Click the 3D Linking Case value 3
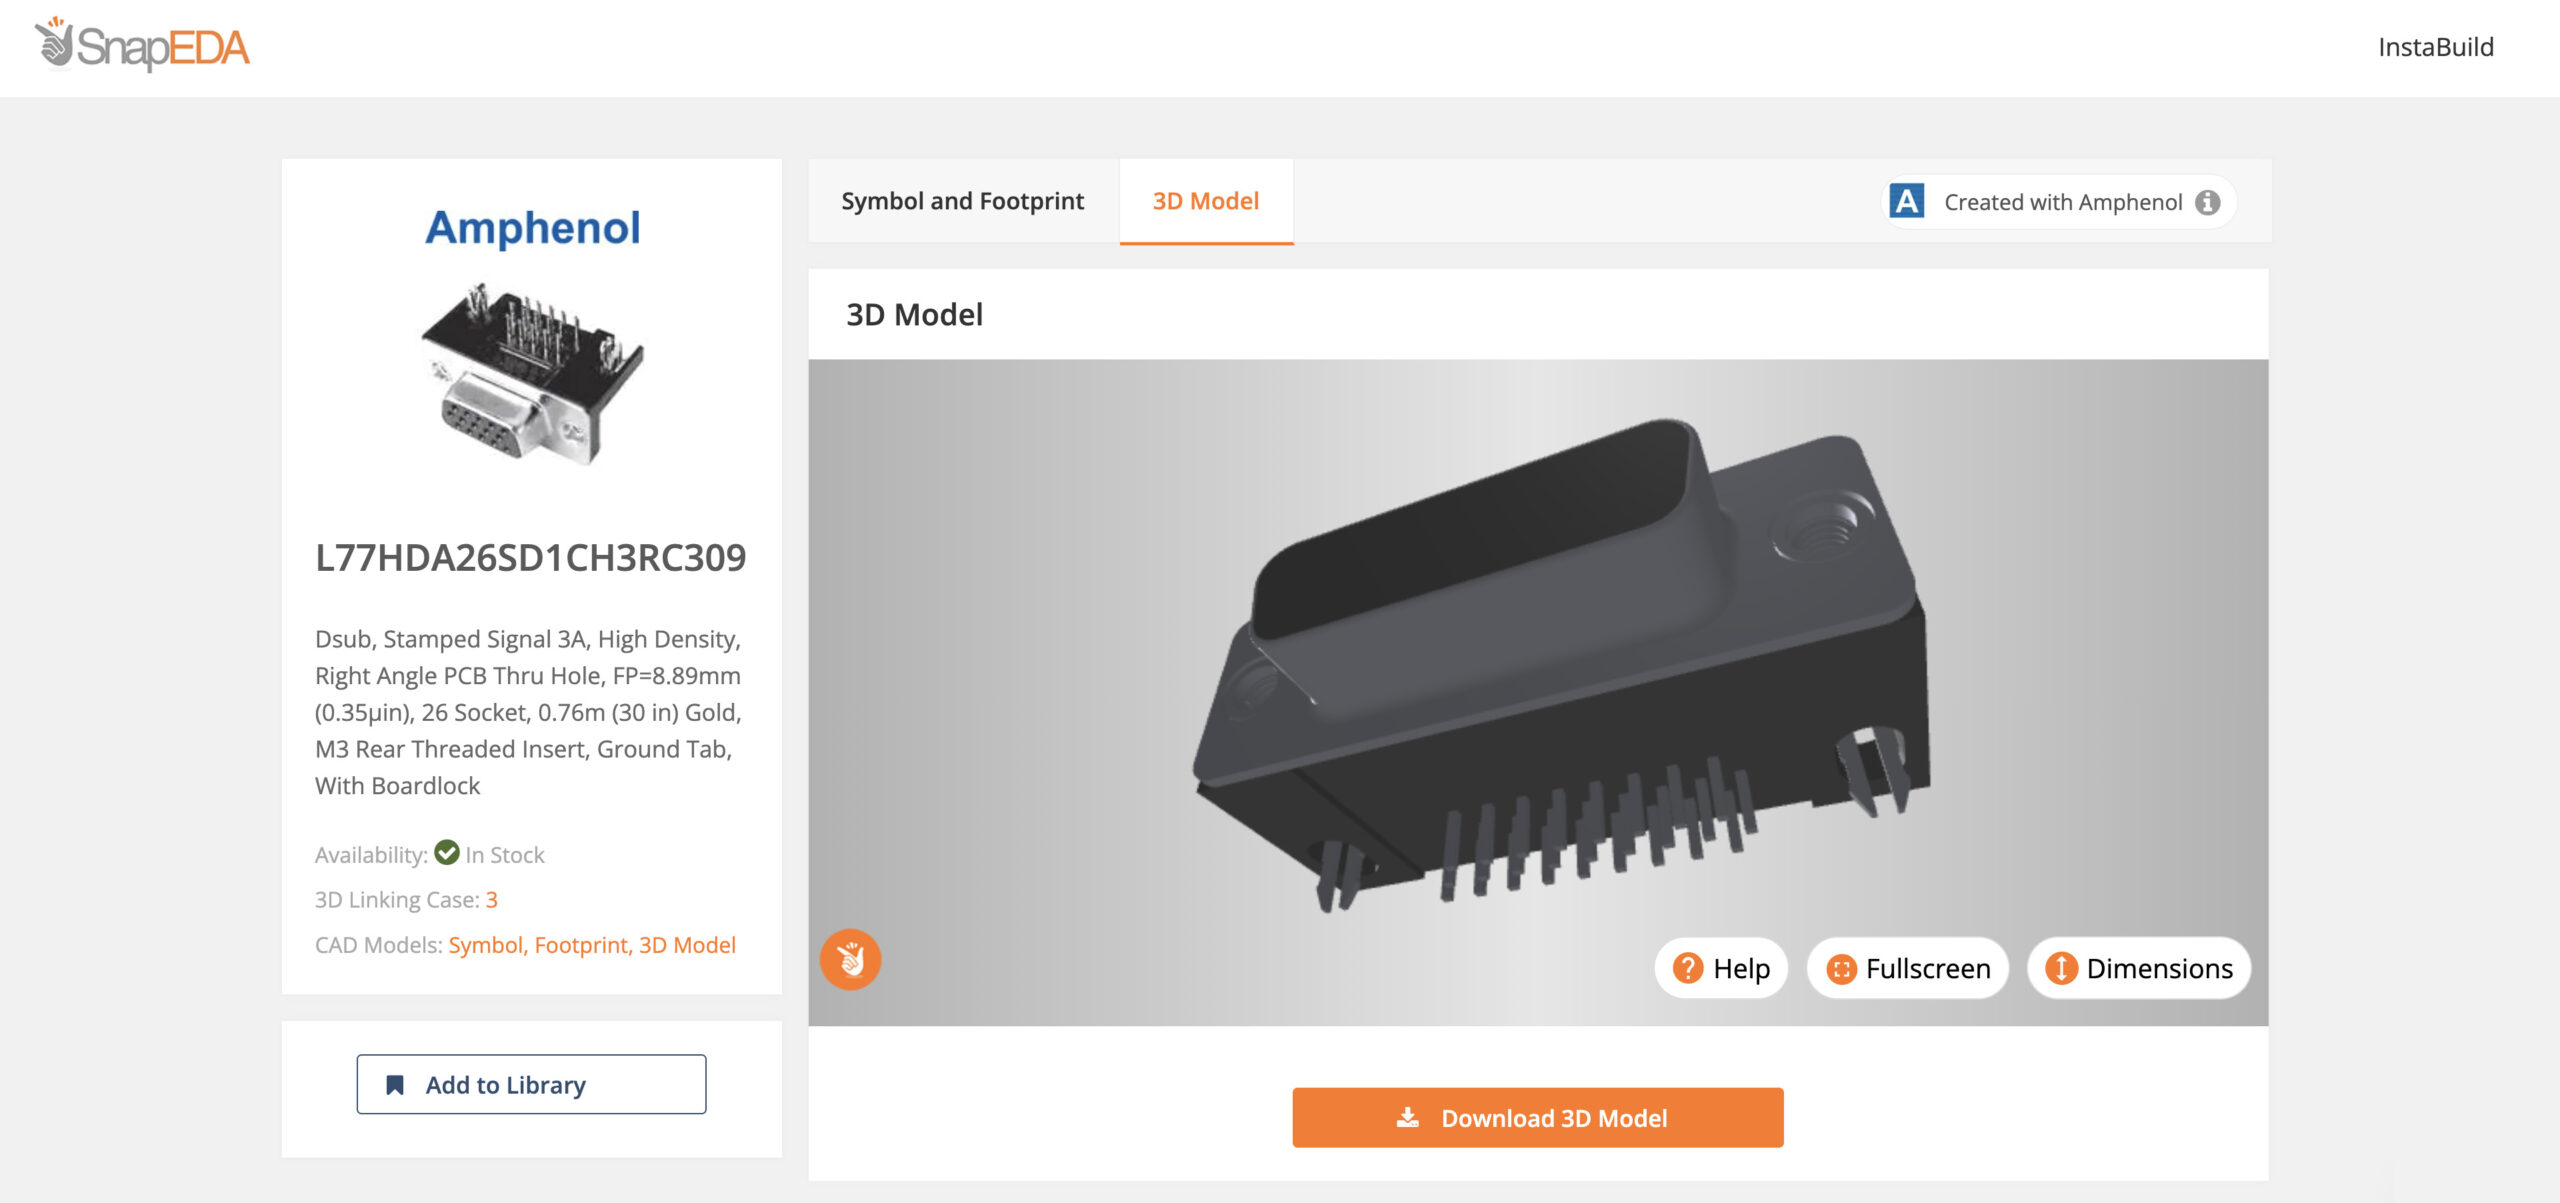This screenshot has width=2560, height=1203. (x=493, y=899)
